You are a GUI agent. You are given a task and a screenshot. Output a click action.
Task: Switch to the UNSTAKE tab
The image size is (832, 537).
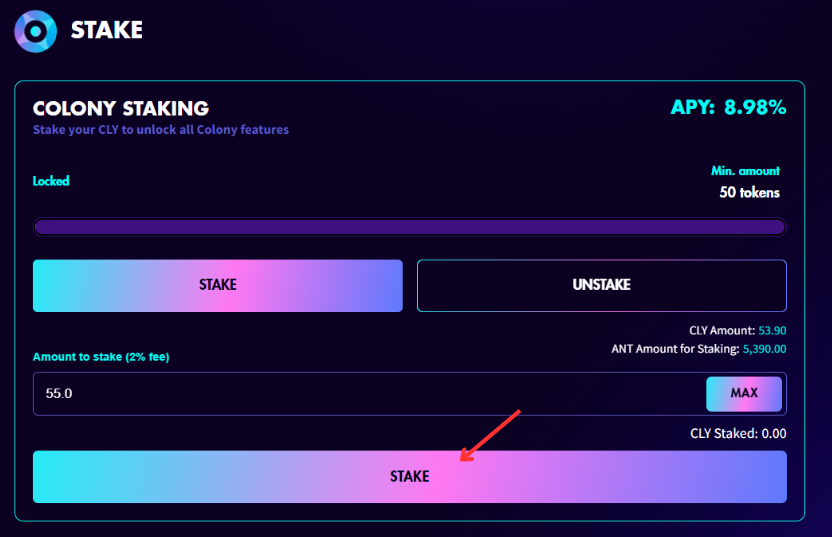pos(602,285)
